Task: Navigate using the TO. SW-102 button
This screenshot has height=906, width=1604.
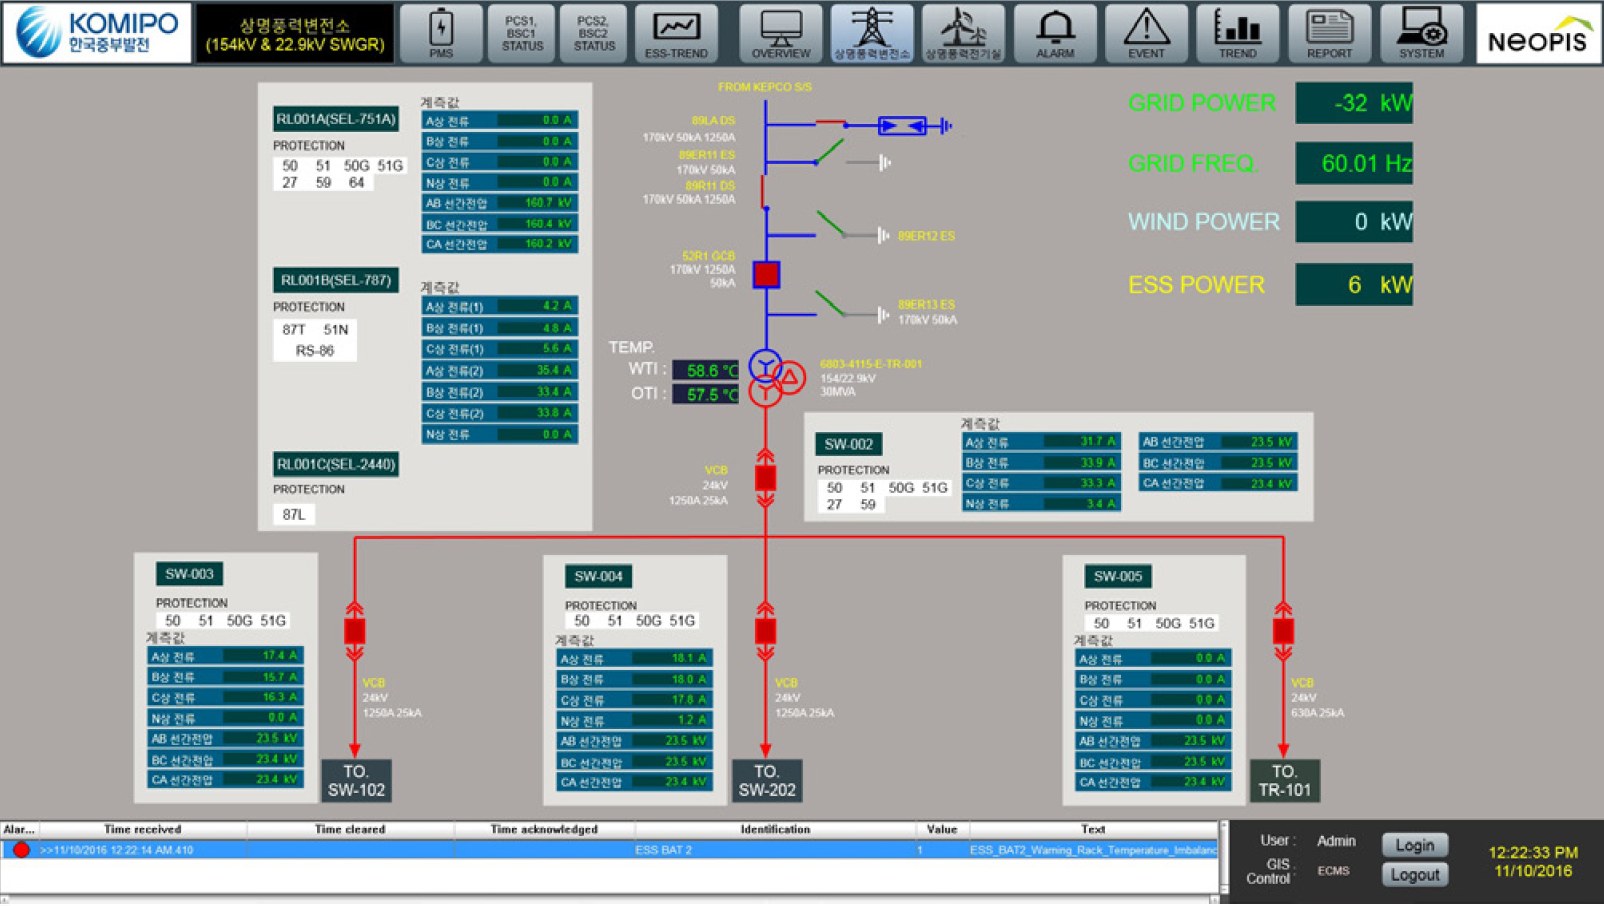Action: [x=356, y=781]
